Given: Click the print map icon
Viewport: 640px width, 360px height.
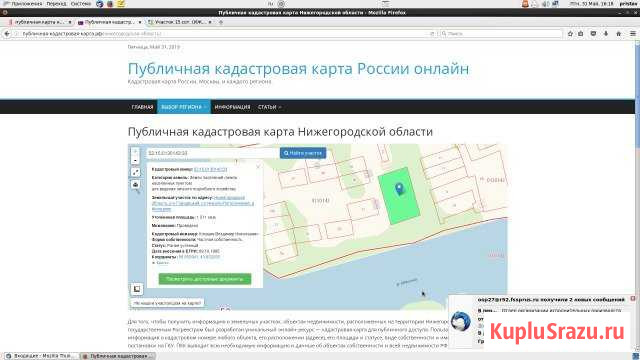Looking at the screenshot, I should coord(136,184).
